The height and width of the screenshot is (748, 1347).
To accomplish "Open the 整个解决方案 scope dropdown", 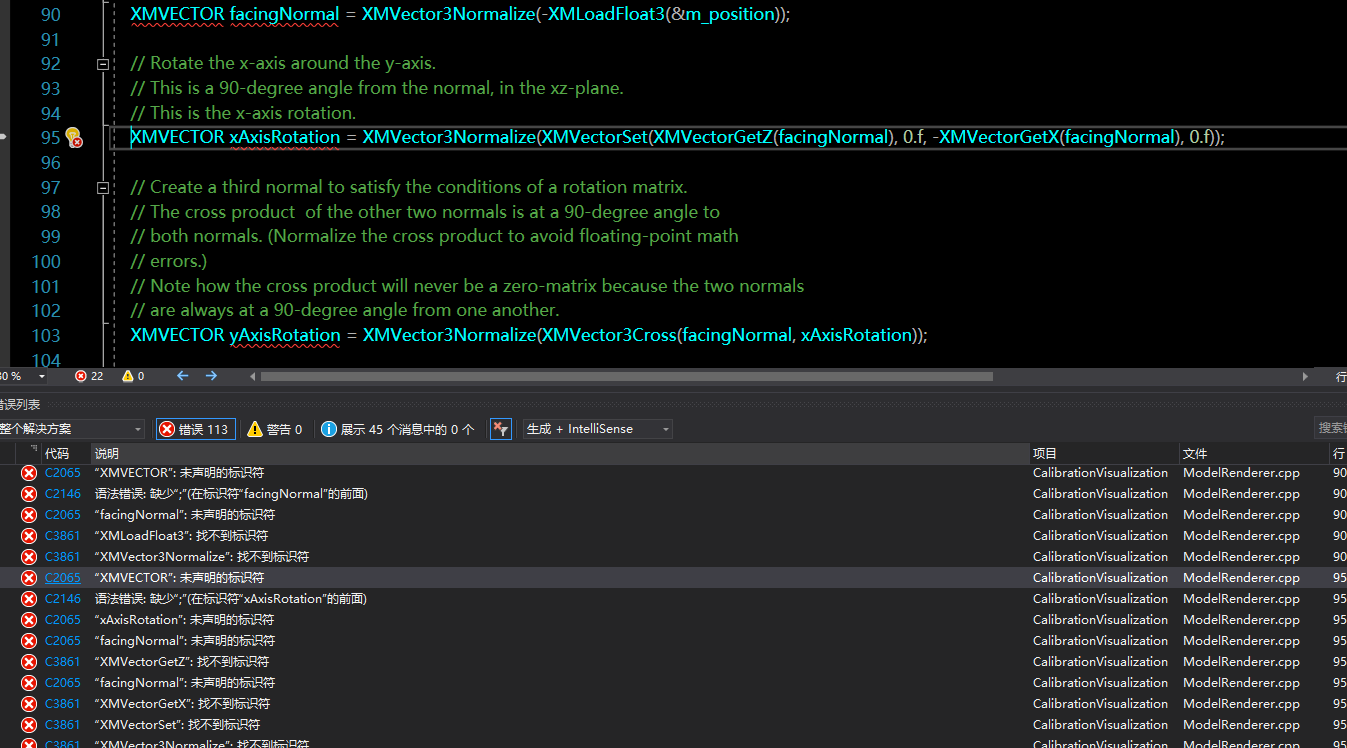I will (x=70, y=428).
